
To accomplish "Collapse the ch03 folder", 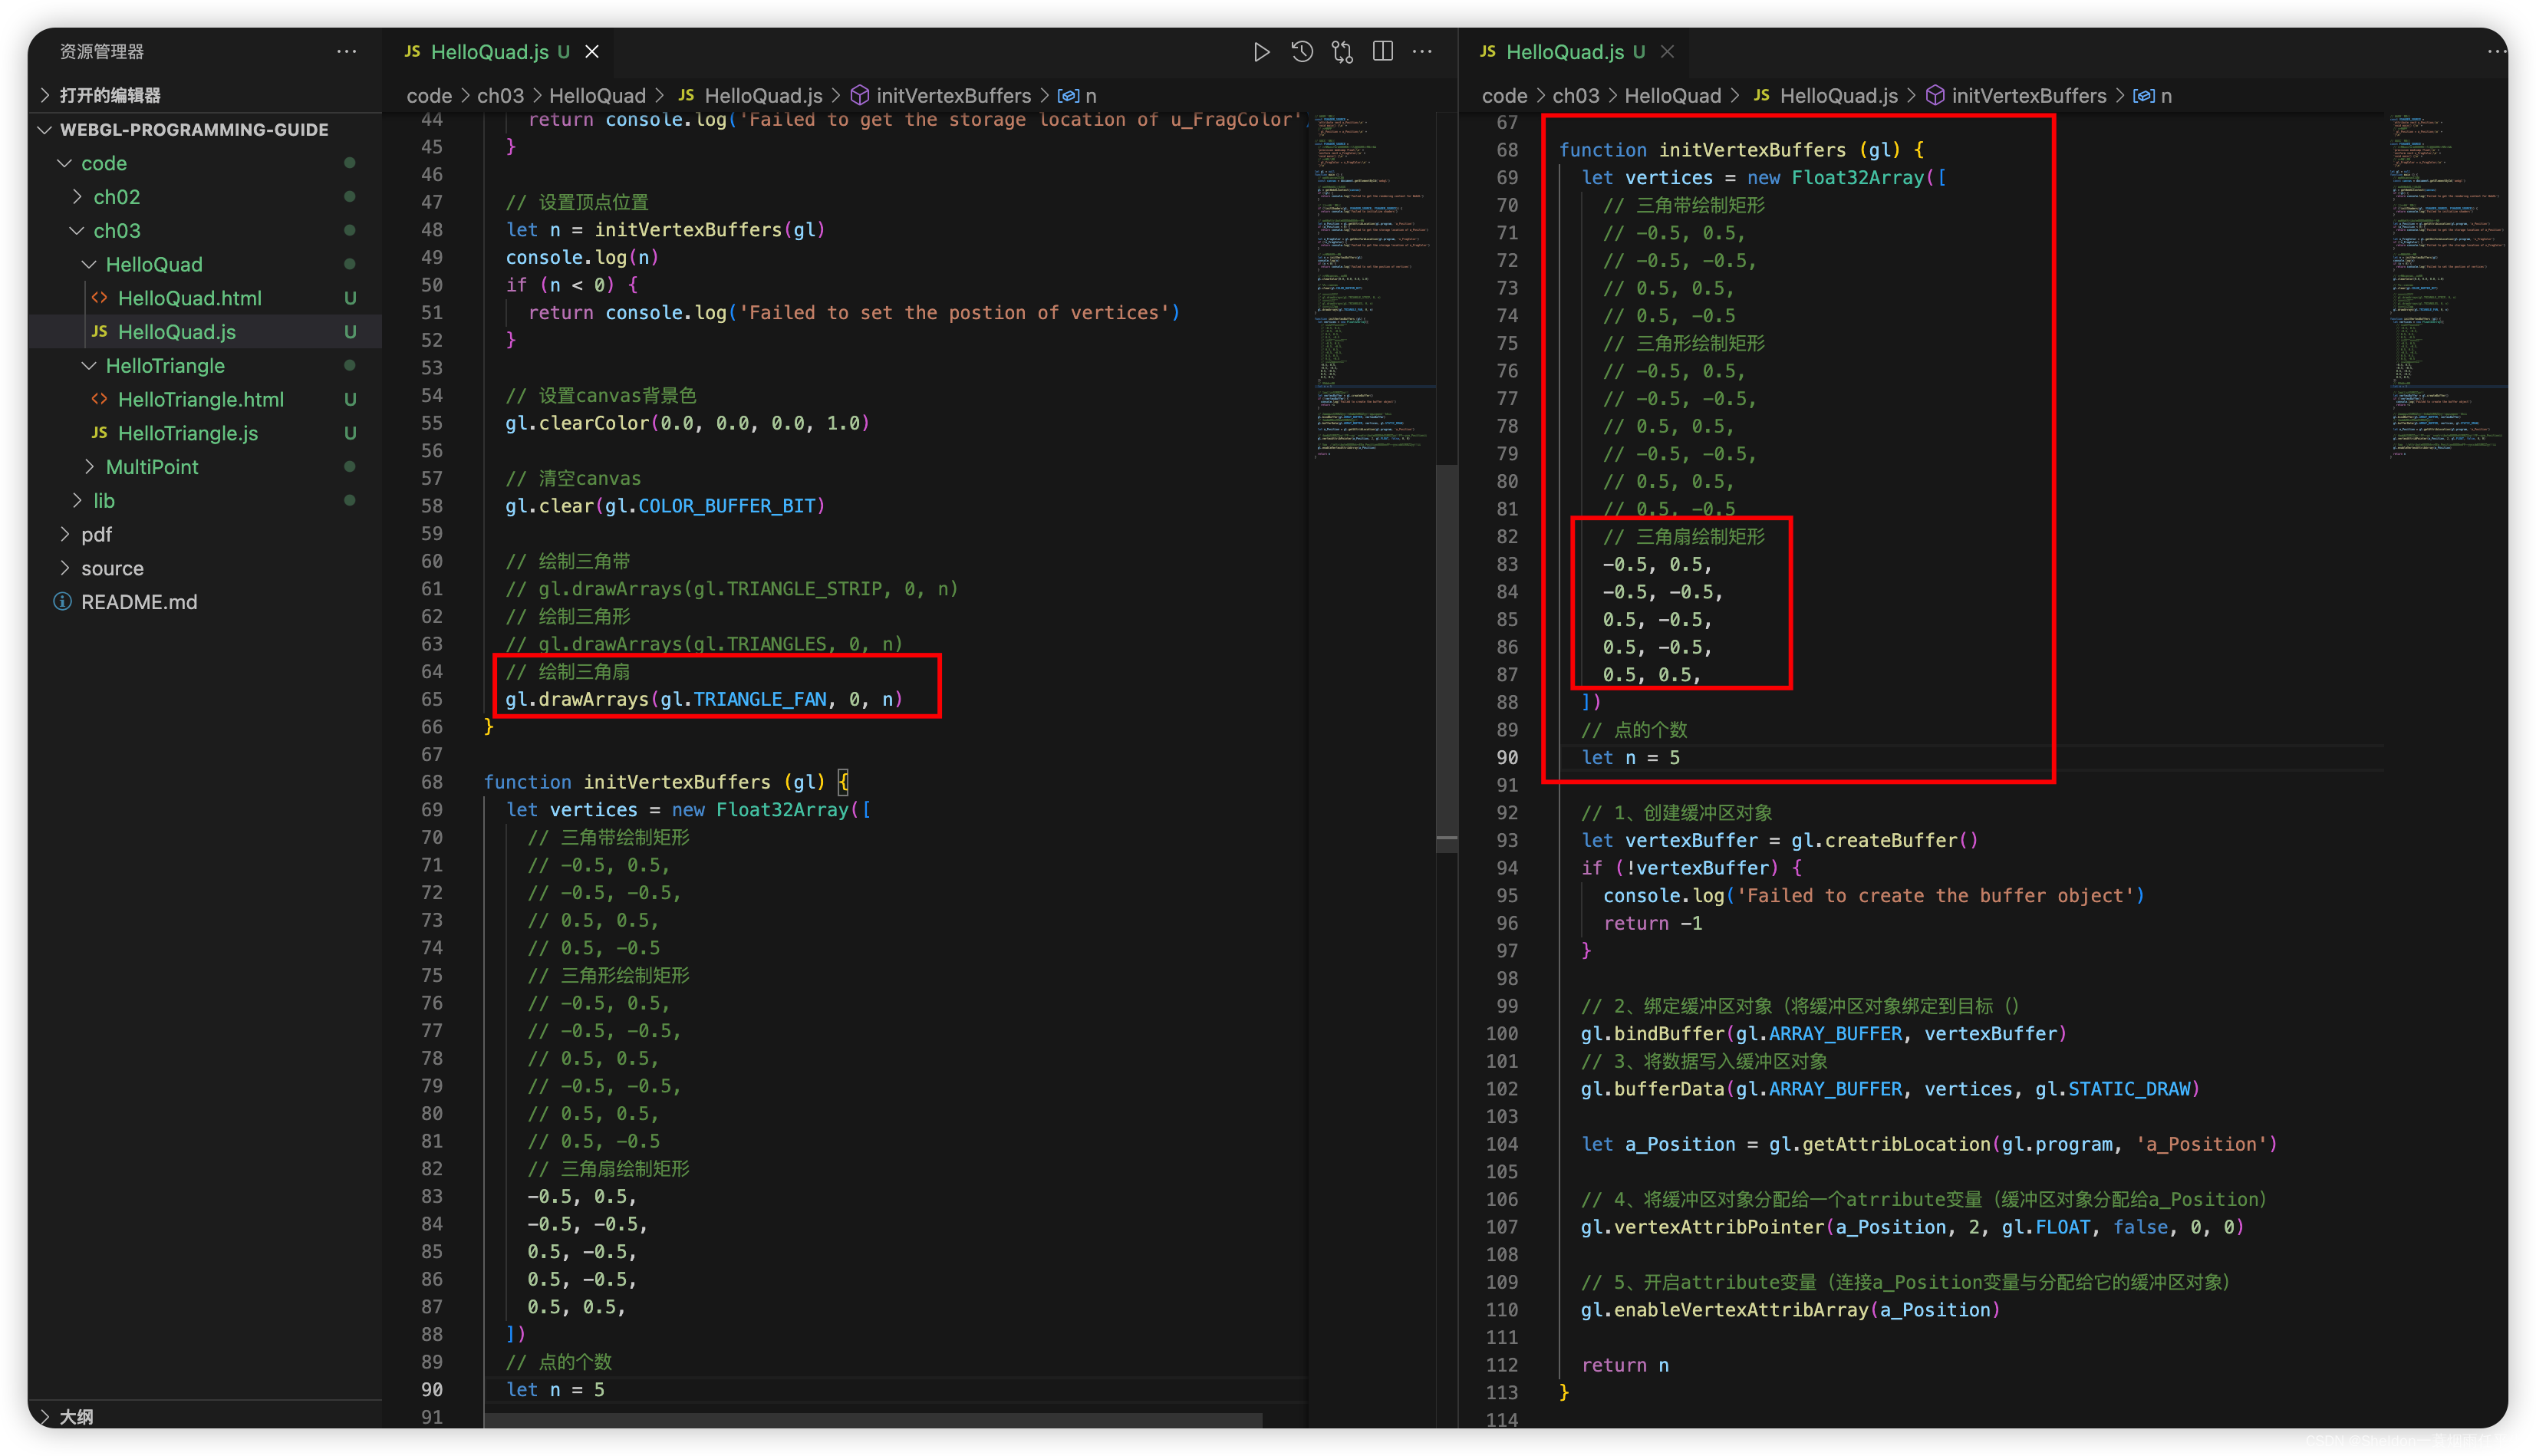I will 116,231.
